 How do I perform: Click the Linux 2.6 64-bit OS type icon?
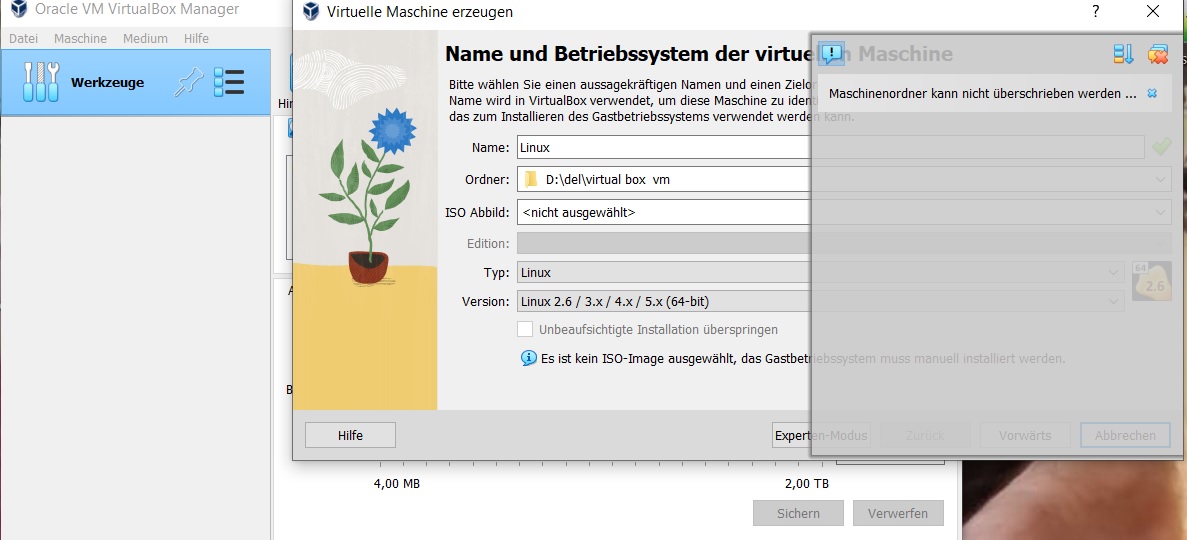point(1151,281)
